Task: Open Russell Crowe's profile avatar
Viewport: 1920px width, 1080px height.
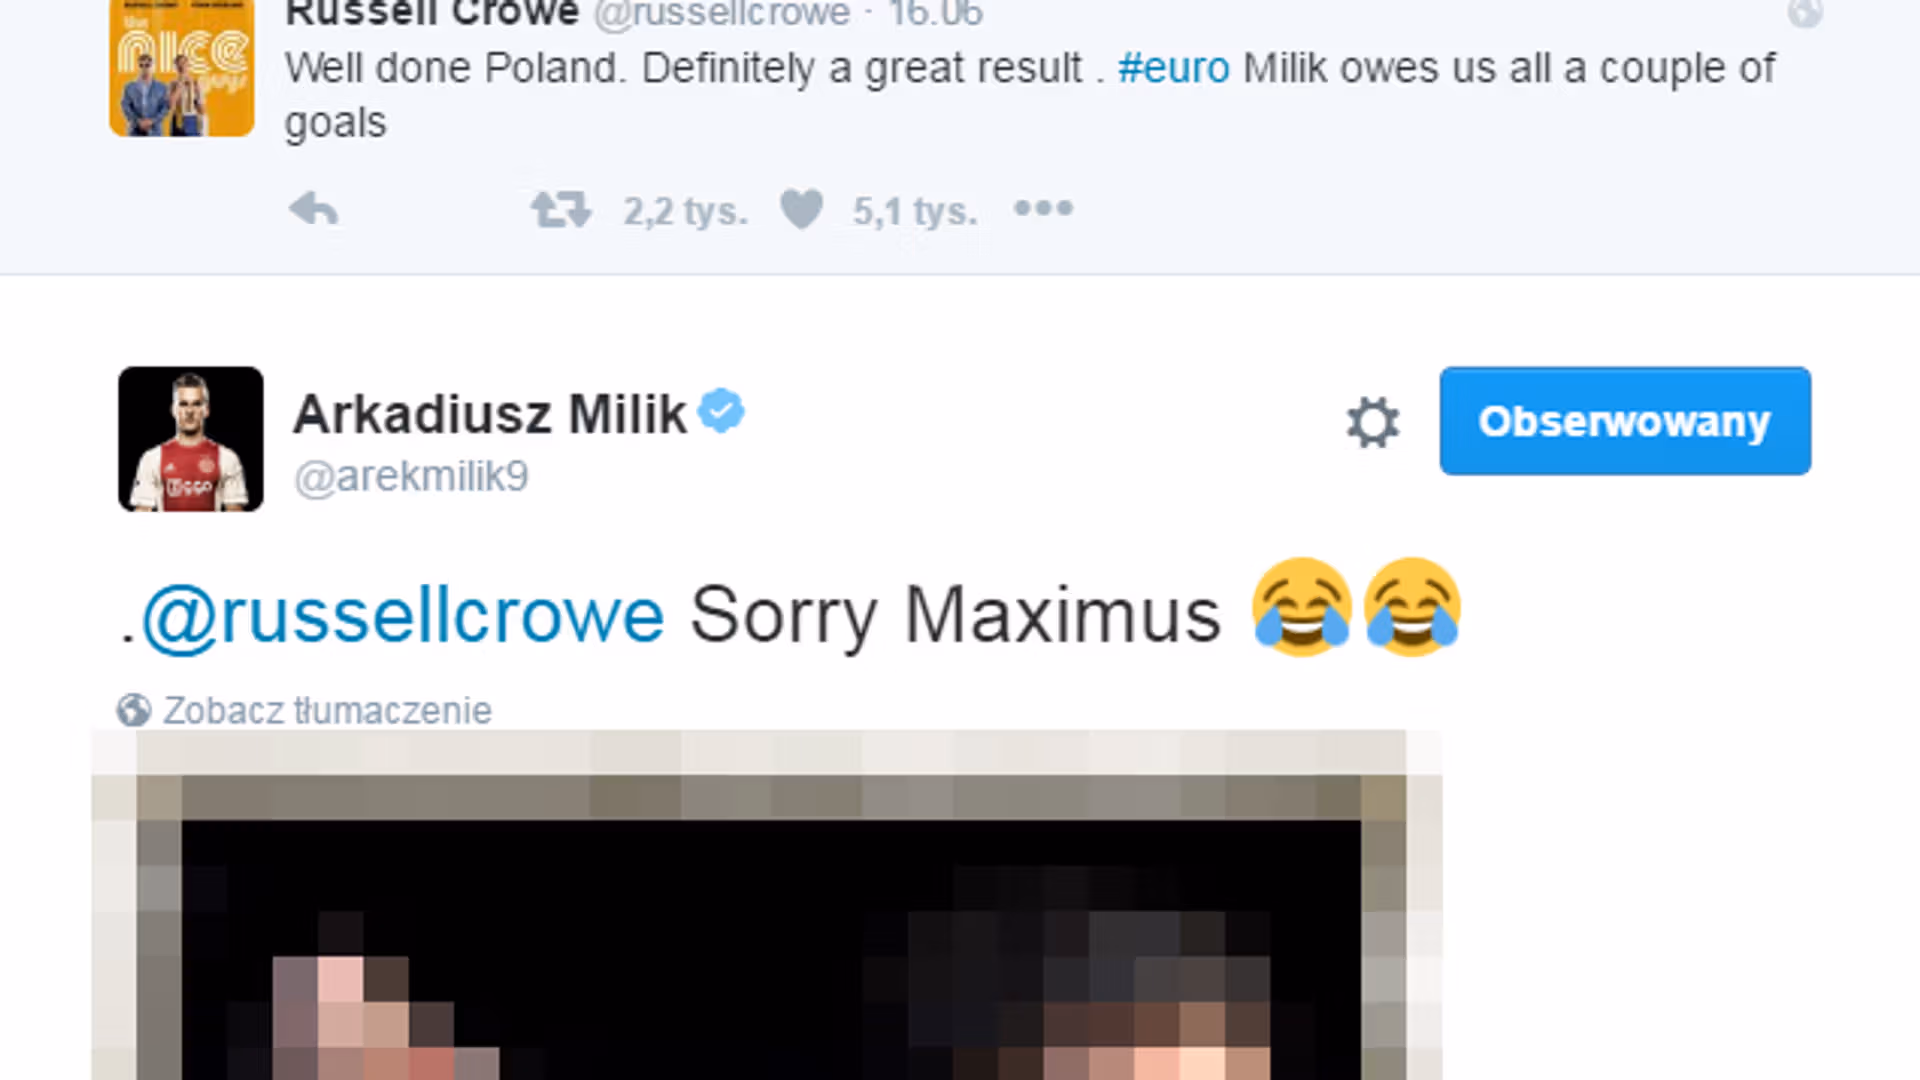Action: [182, 68]
